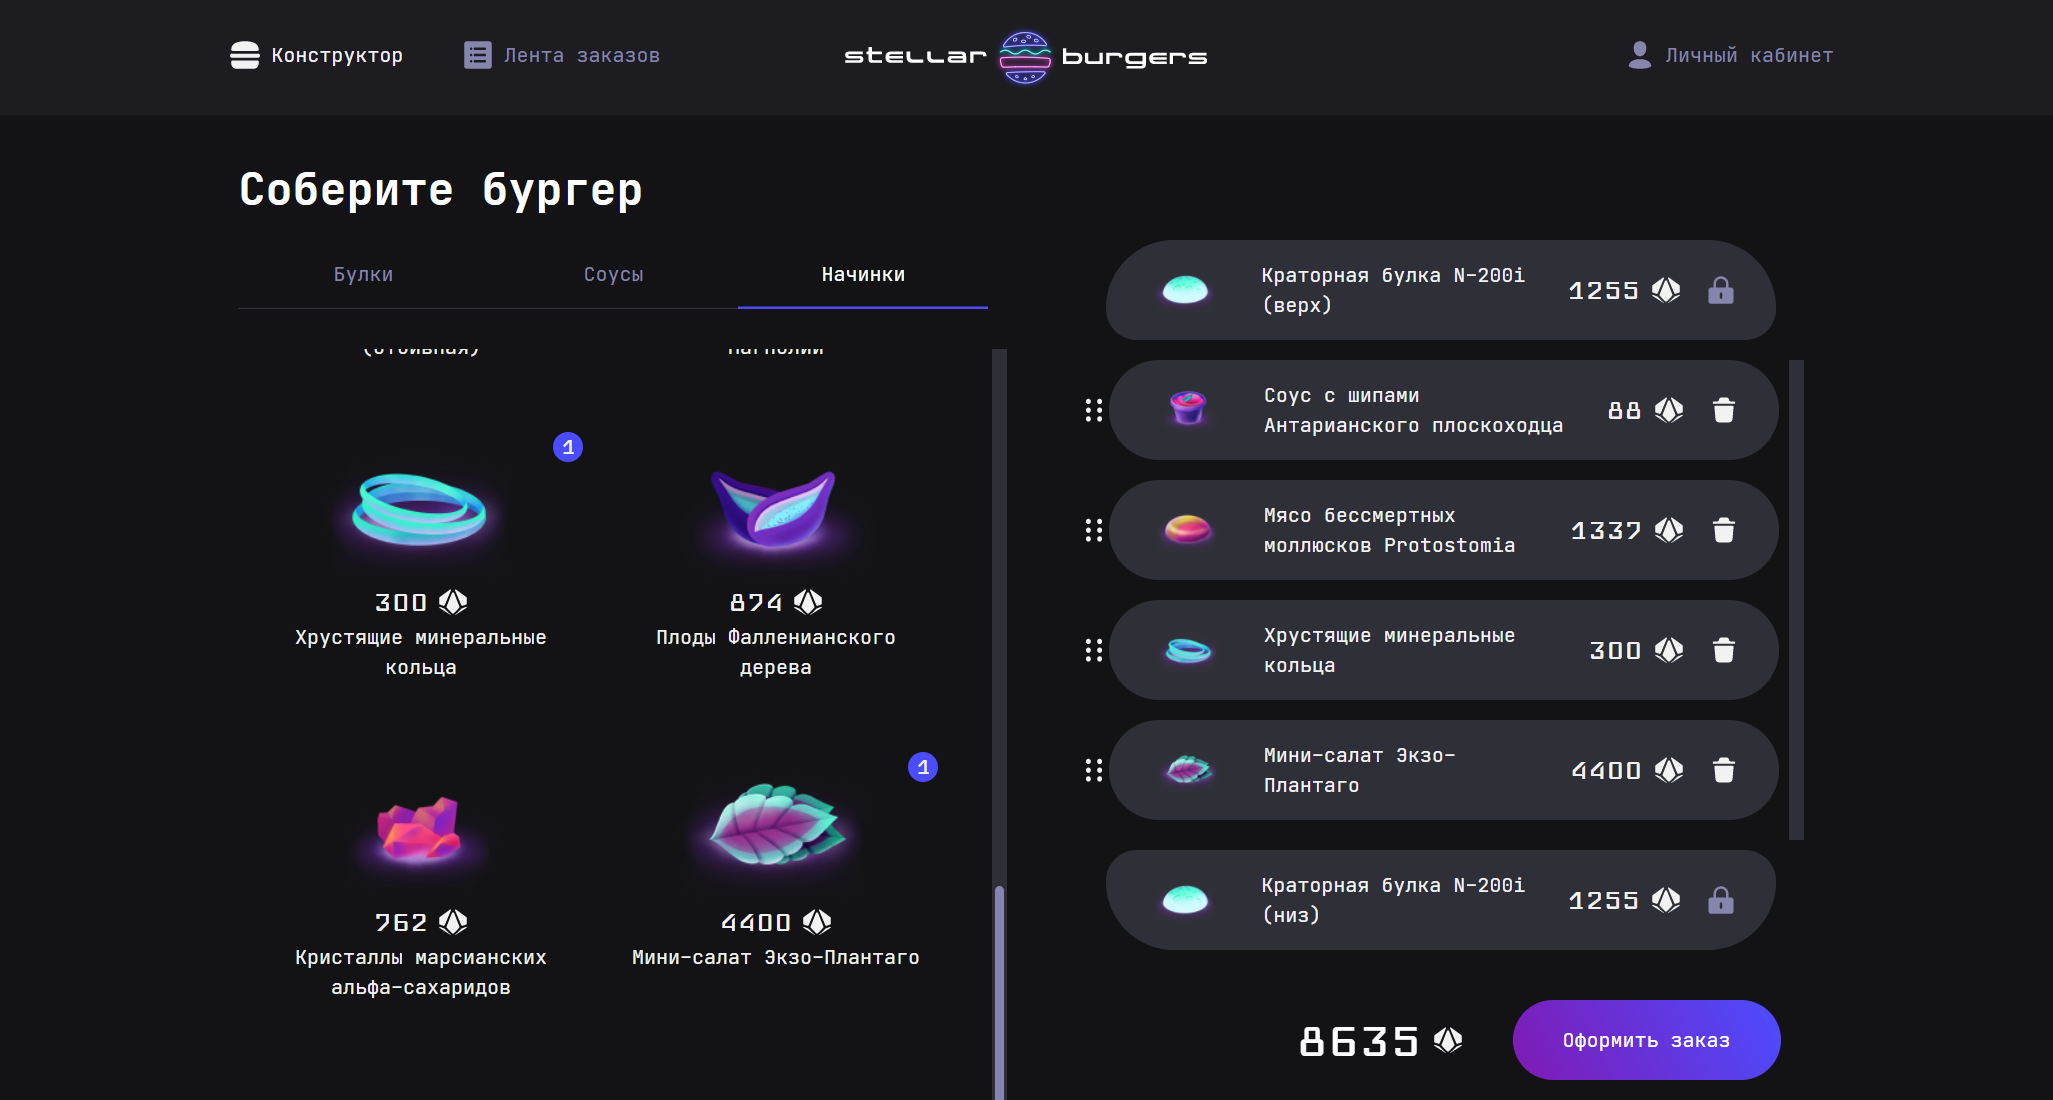
Task: Click the Лента заказов list icon
Action: [476, 55]
